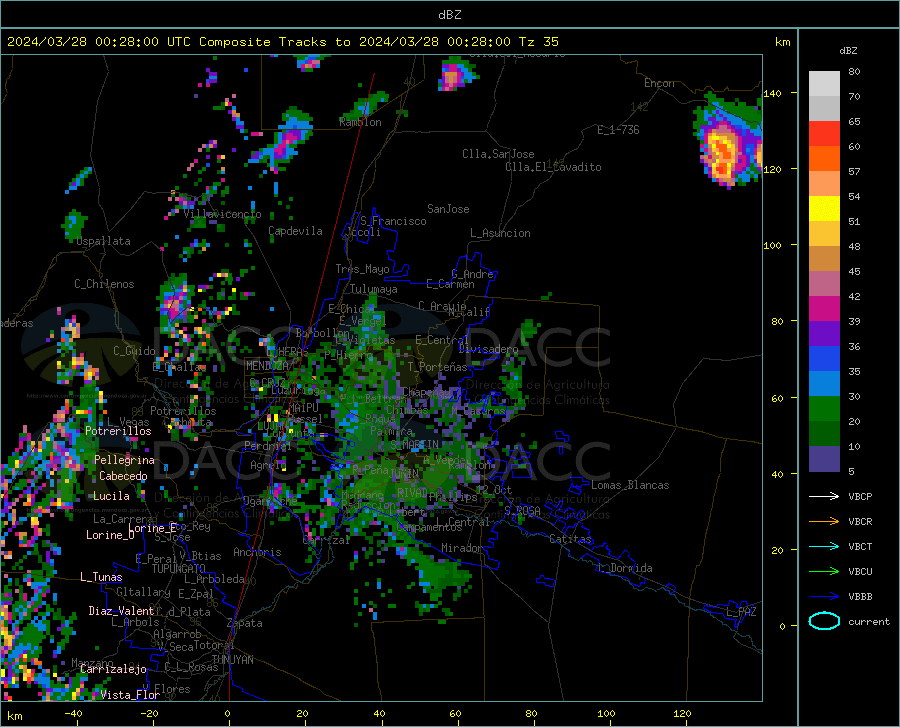The height and width of the screenshot is (727, 900).
Task: Click the L_Tunas map label
Action: [x=101, y=577]
